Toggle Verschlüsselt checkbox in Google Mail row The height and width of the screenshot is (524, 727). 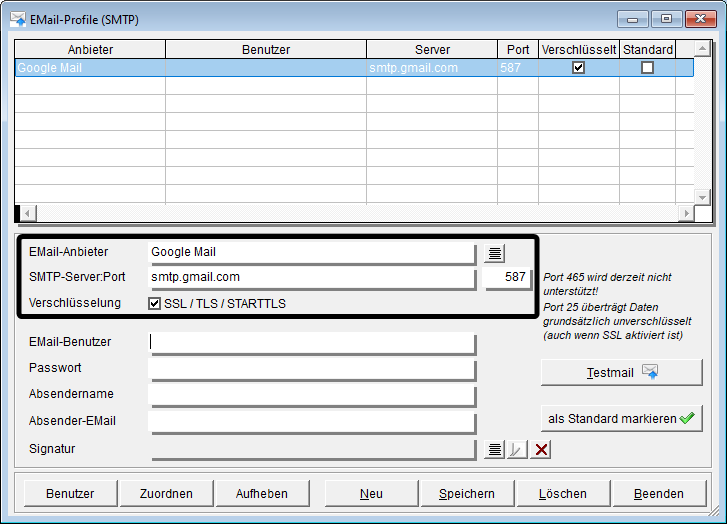pyautogui.click(x=578, y=68)
